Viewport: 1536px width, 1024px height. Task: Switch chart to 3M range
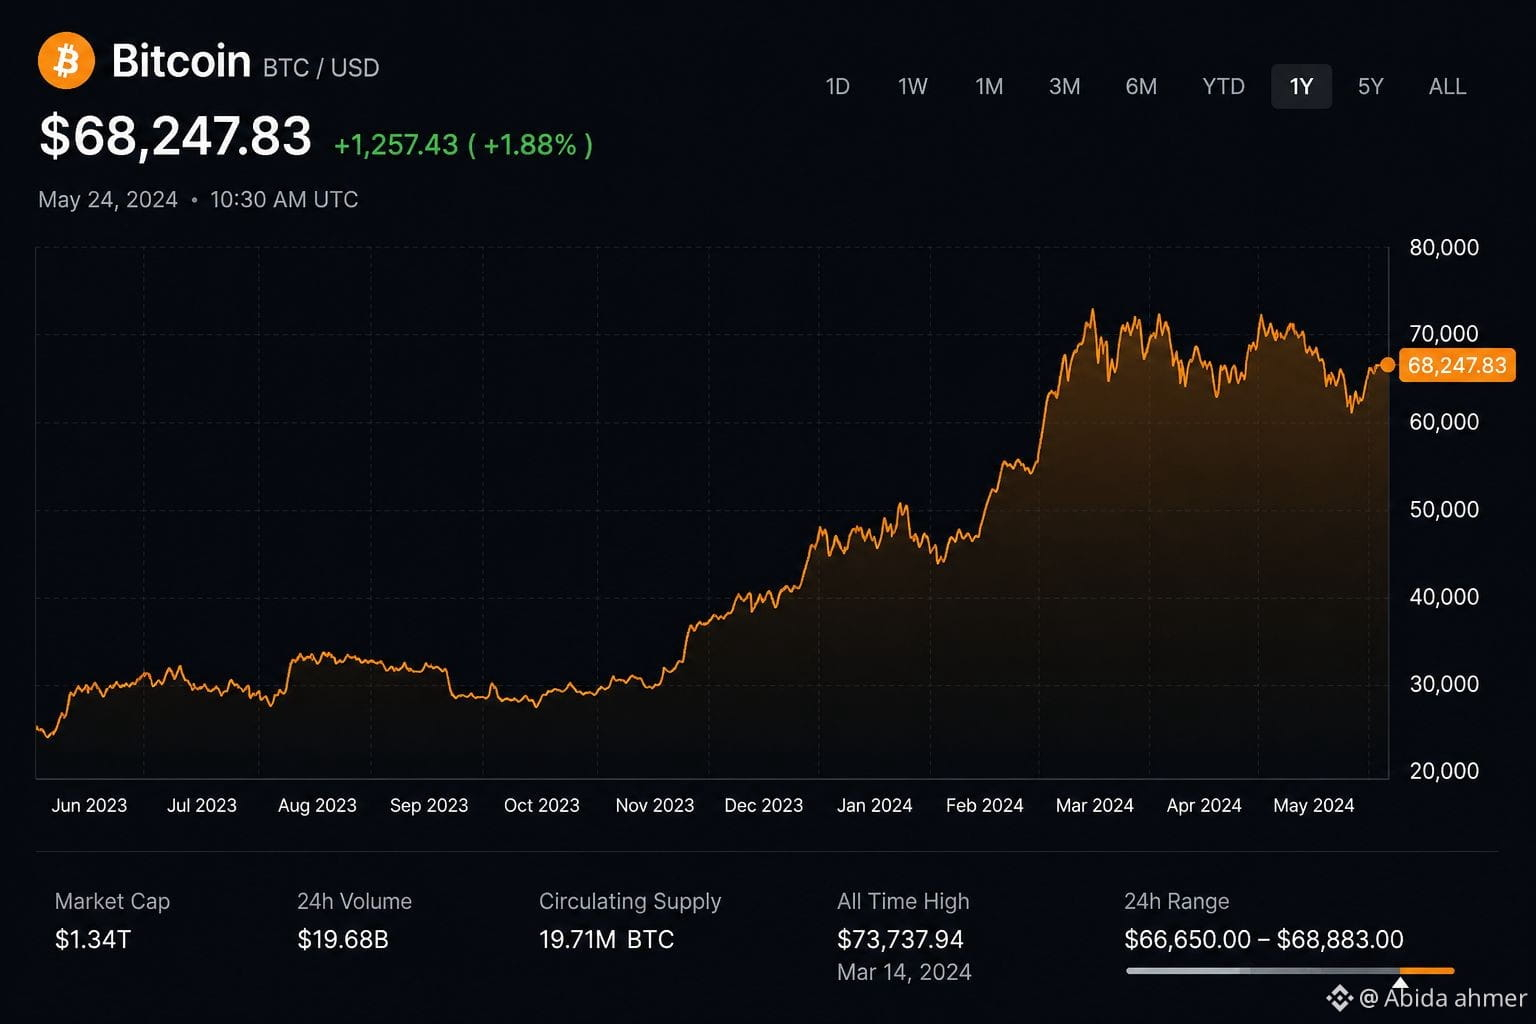click(1064, 87)
